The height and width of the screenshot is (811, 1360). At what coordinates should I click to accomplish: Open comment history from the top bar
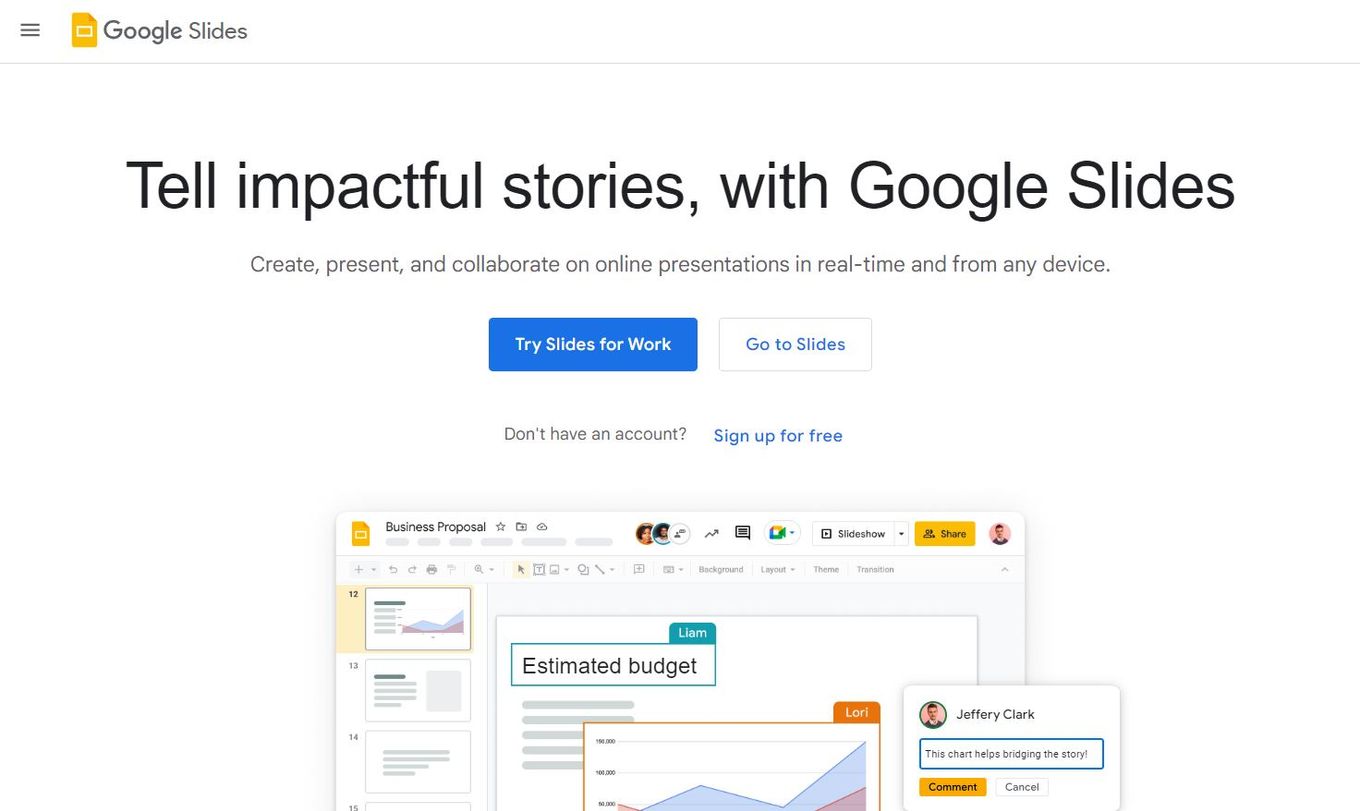[x=742, y=533]
